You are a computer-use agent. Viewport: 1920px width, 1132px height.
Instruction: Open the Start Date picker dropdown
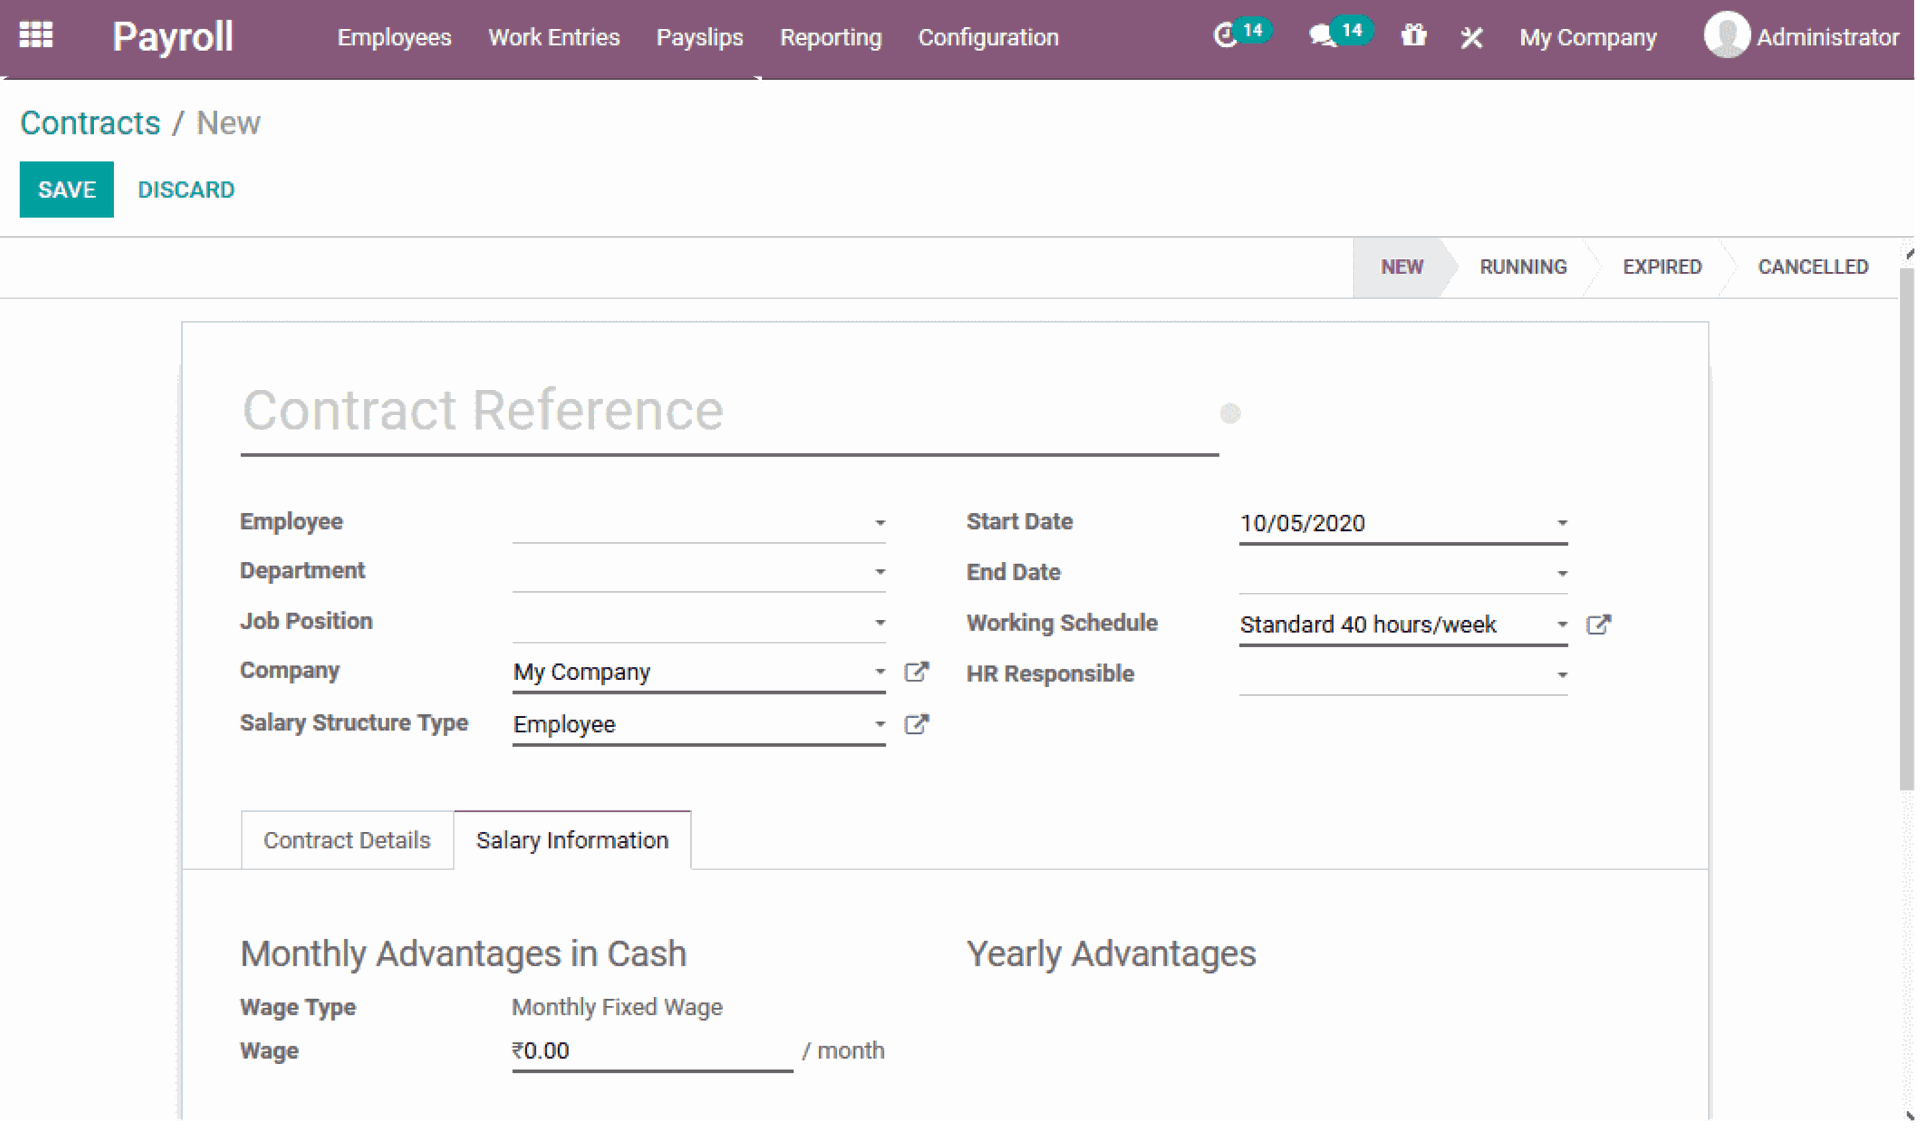coord(1561,523)
